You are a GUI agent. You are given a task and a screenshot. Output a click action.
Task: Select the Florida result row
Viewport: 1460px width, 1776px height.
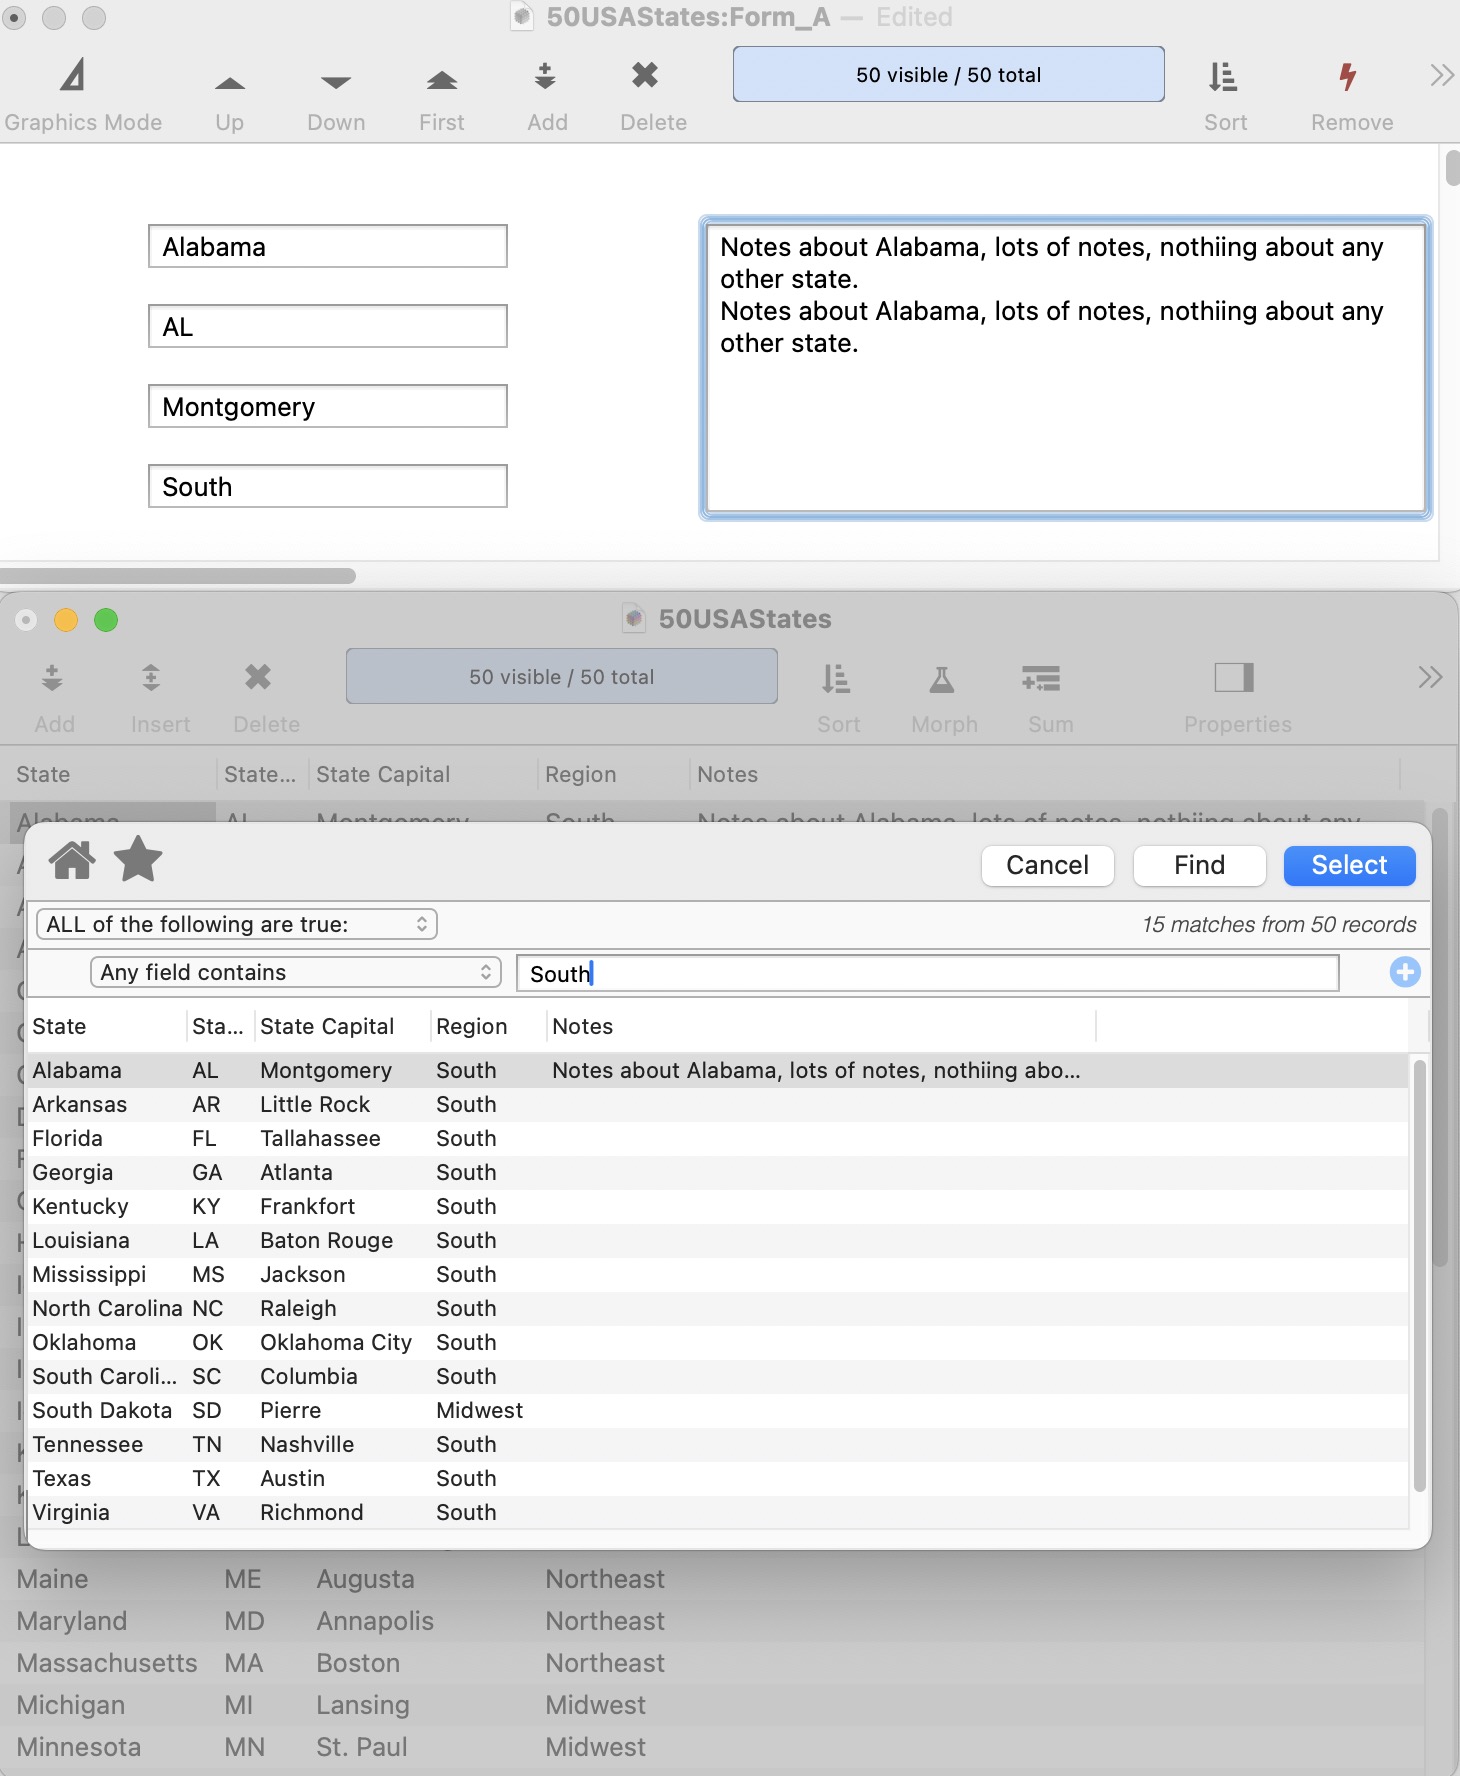pos(718,1138)
